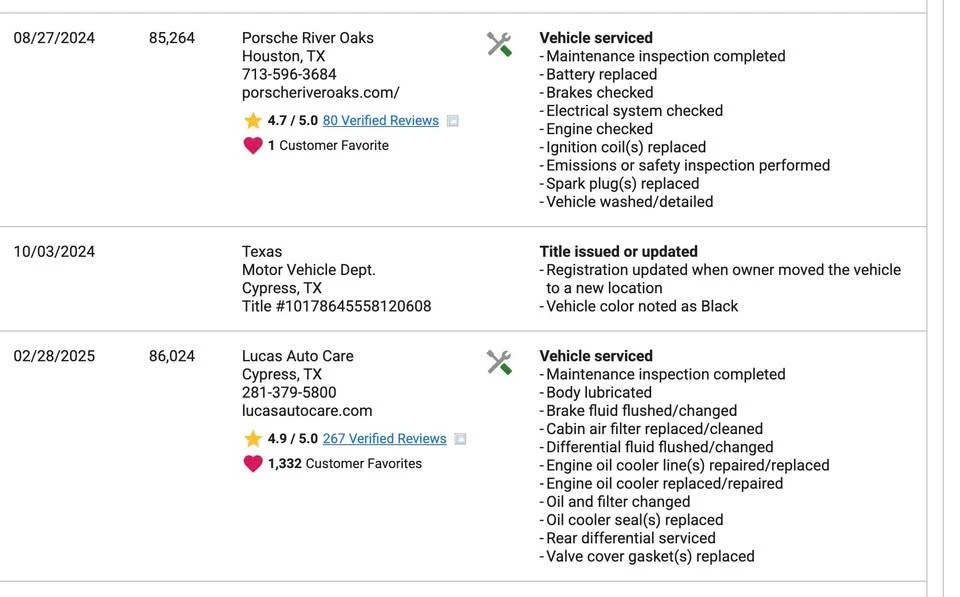Image resolution: width=960 pixels, height=597 pixels.
Task: Click the 08/27/2024 date entry
Action: (x=54, y=38)
